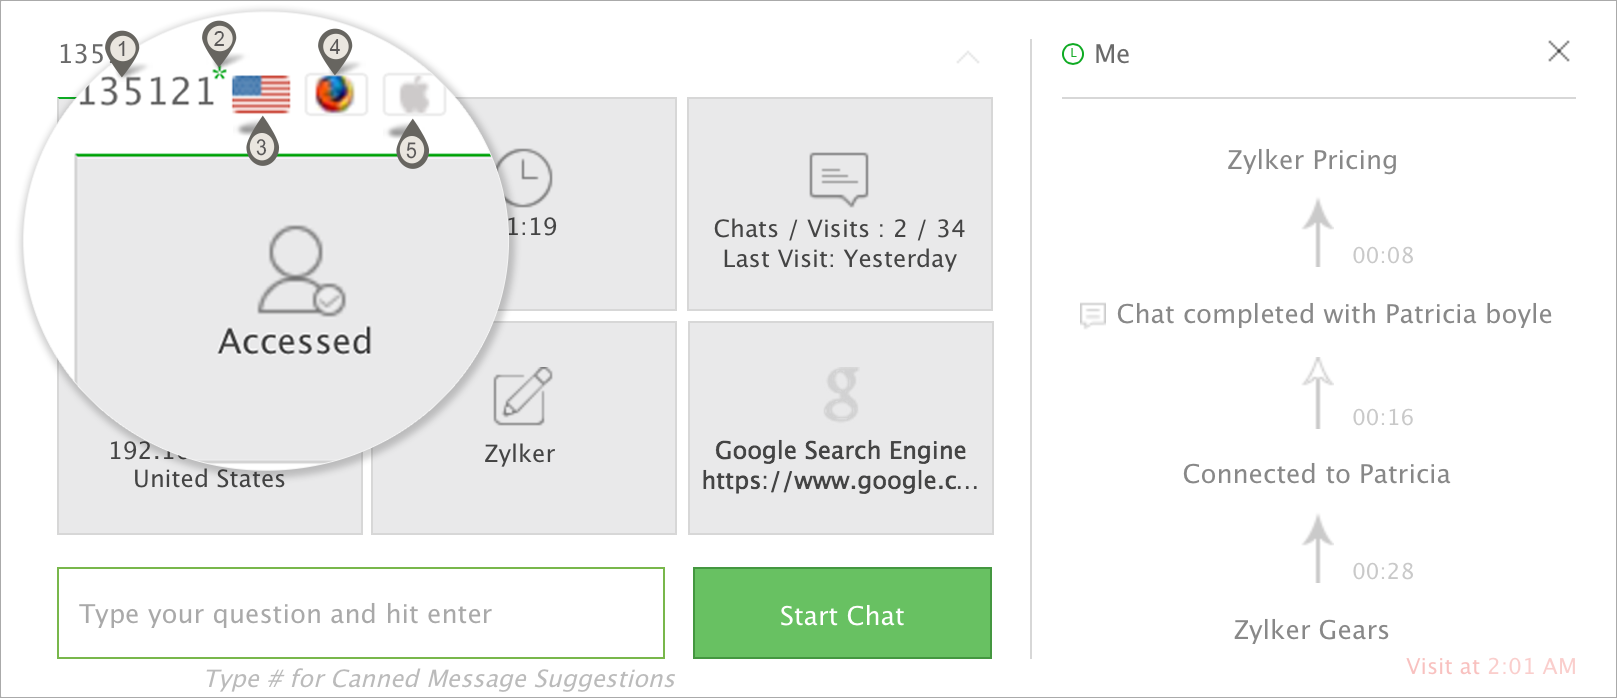Click the Google Search Engine referrer URL
This screenshot has height=698, width=1617.
(840, 480)
